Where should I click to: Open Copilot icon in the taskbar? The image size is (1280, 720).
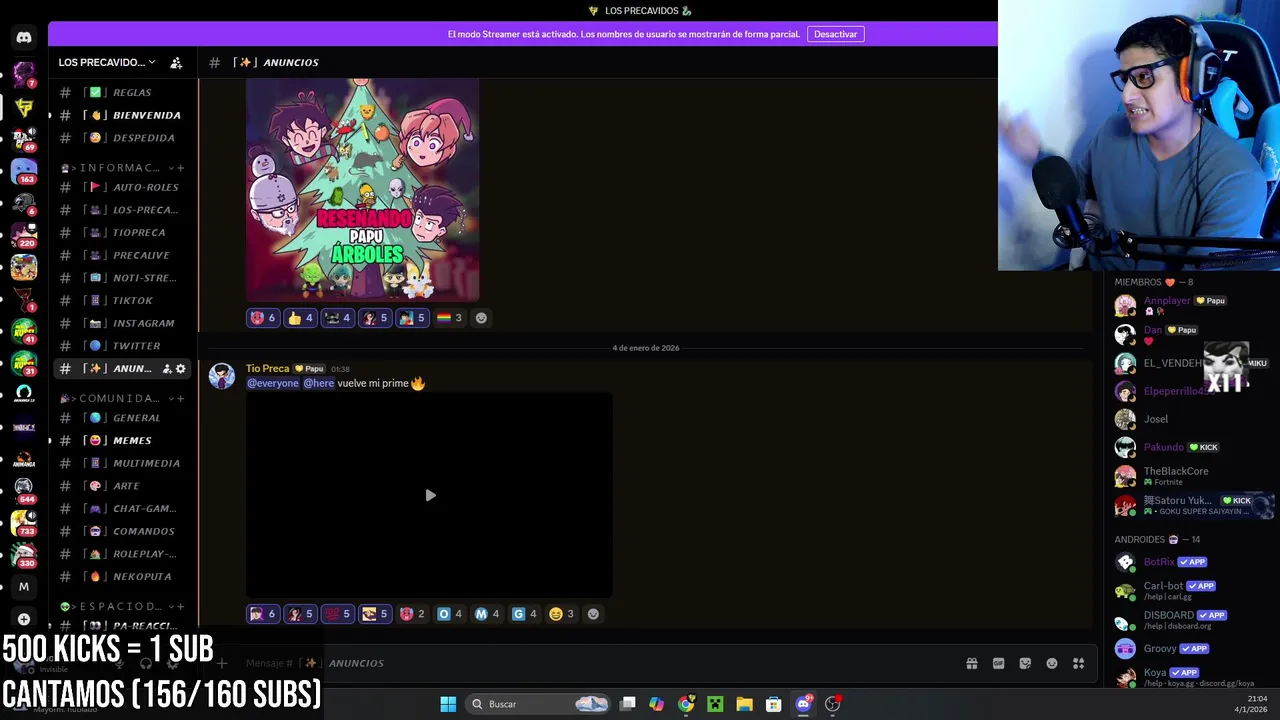point(657,704)
